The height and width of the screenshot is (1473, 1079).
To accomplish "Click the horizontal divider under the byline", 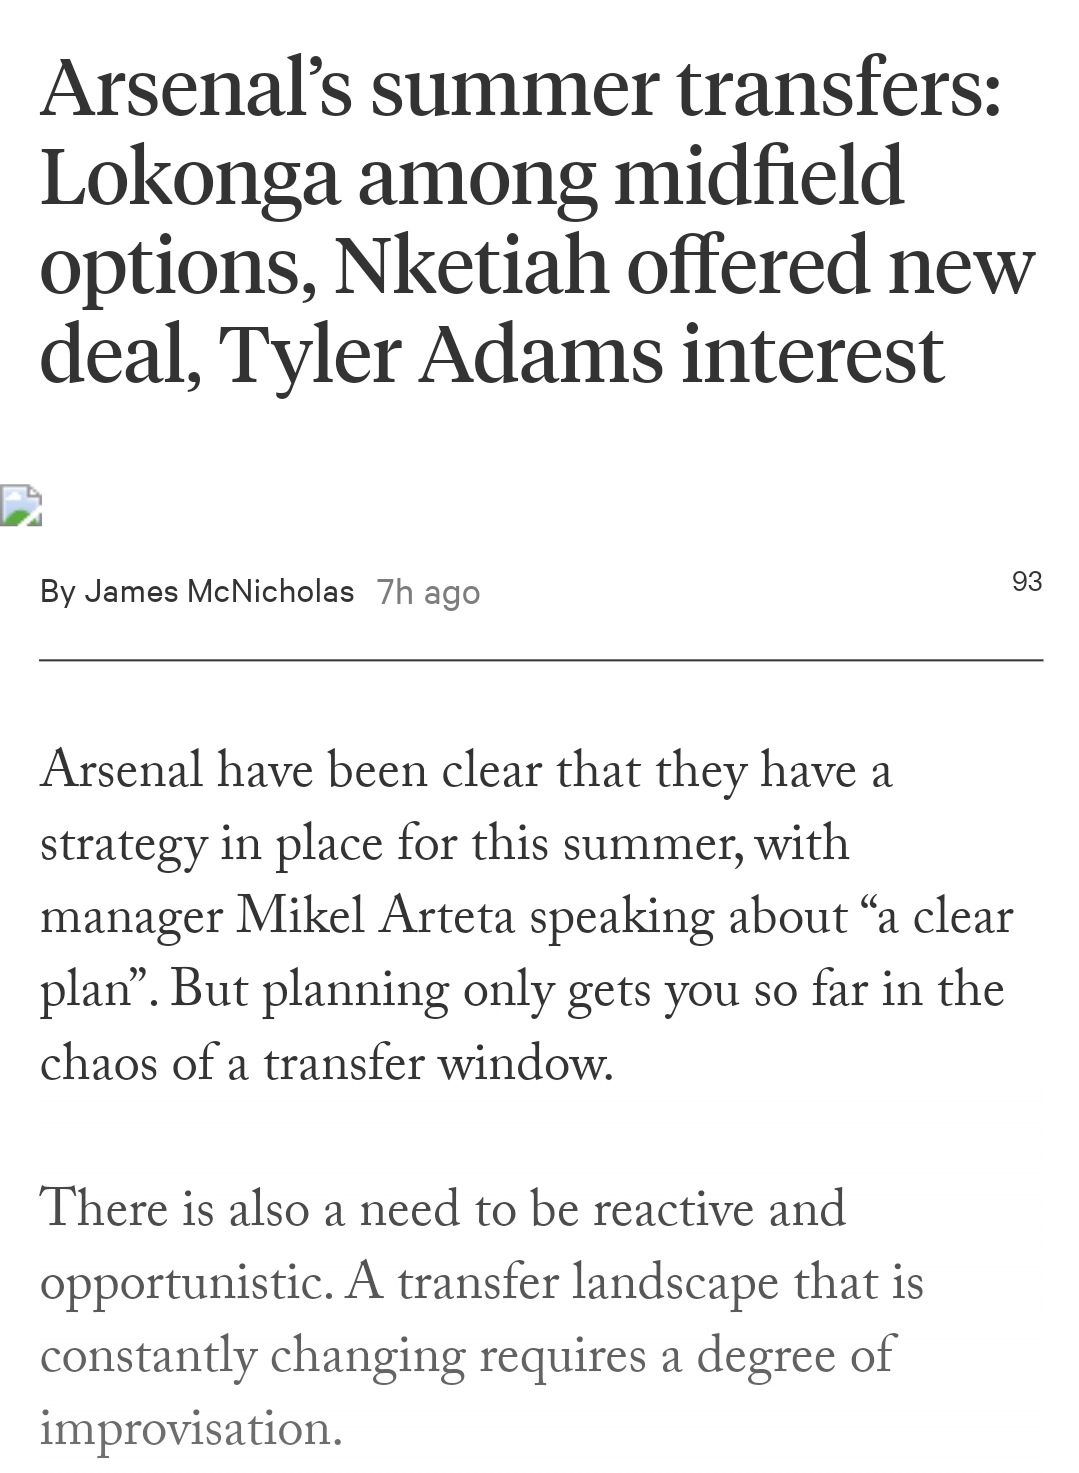I will (541, 660).
